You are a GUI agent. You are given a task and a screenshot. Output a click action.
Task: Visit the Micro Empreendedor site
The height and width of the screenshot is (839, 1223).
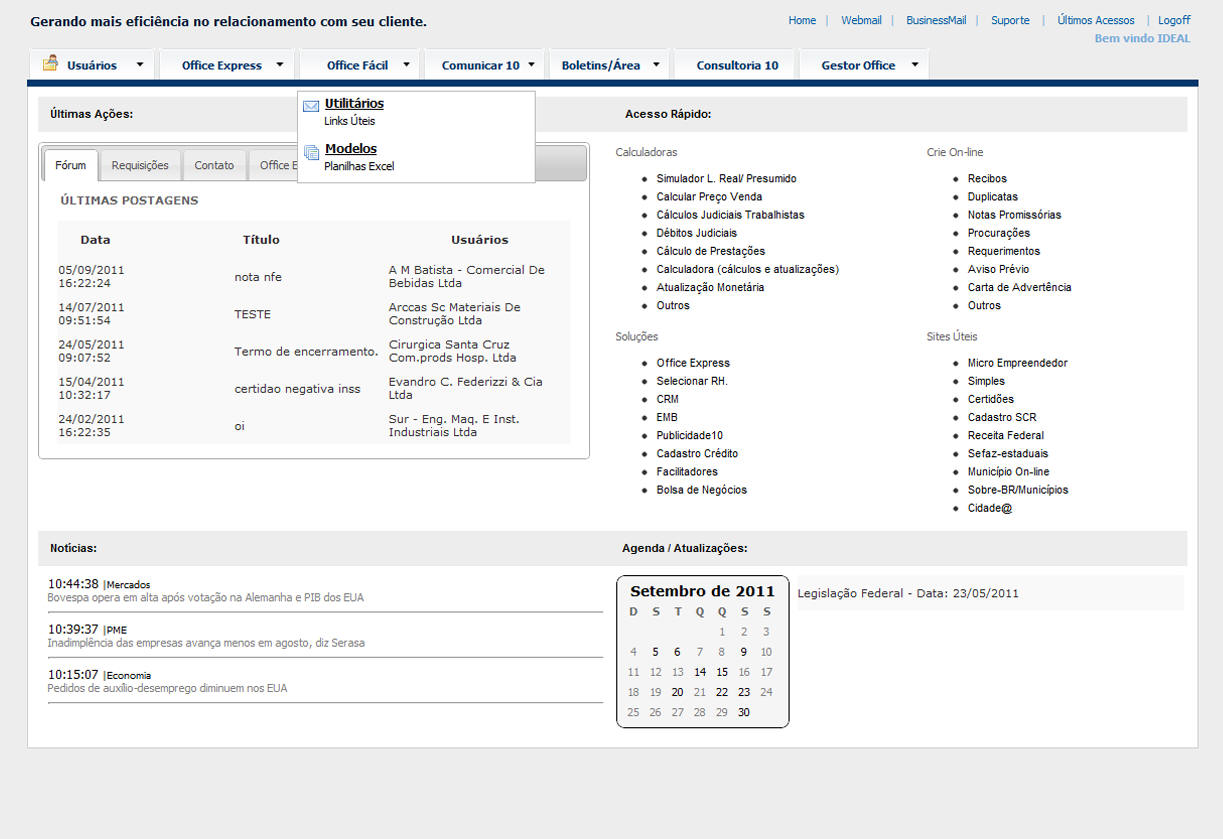coord(1017,363)
